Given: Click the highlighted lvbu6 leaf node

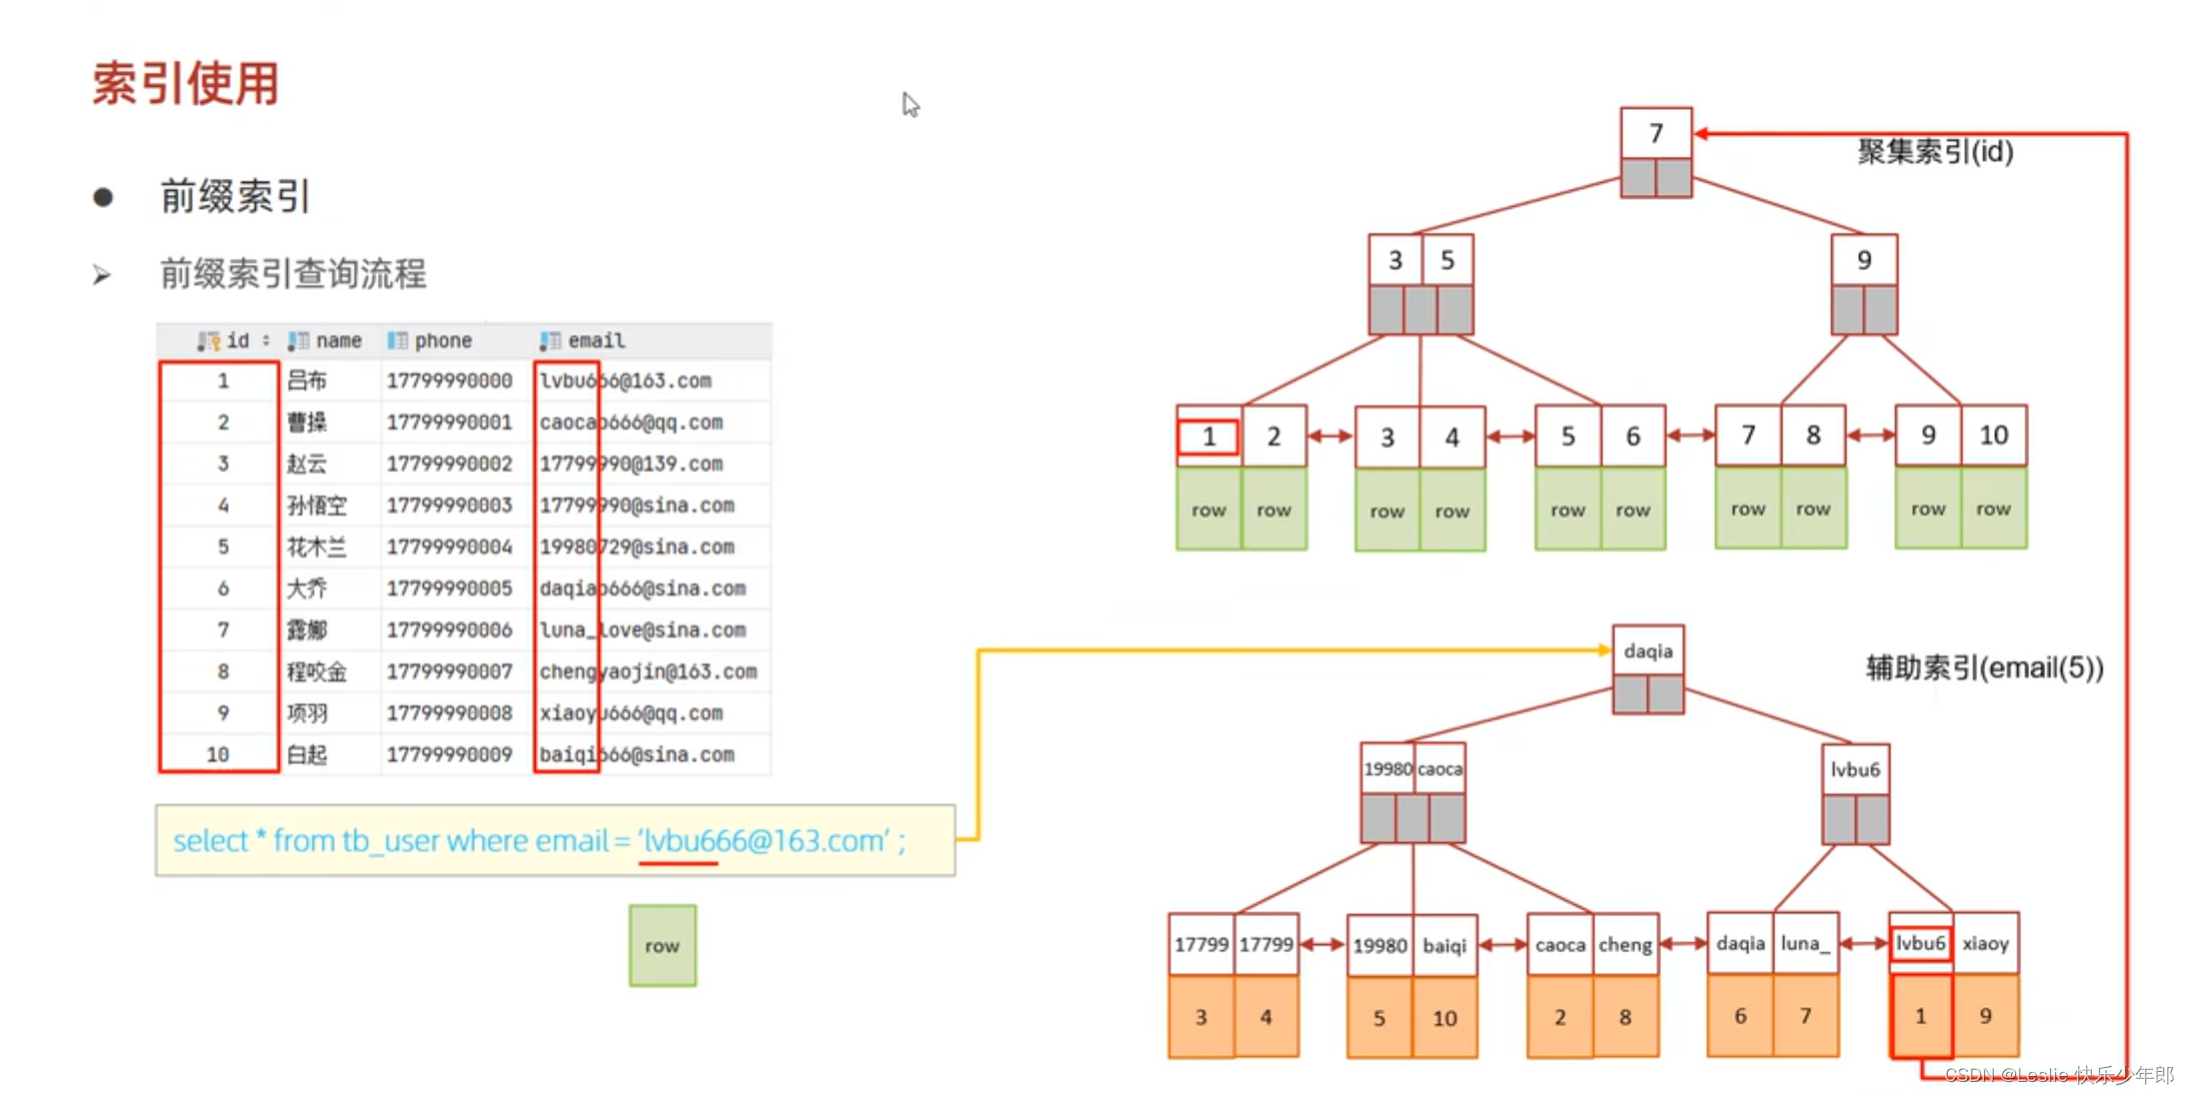Looking at the screenshot, I should (1920, 943).
